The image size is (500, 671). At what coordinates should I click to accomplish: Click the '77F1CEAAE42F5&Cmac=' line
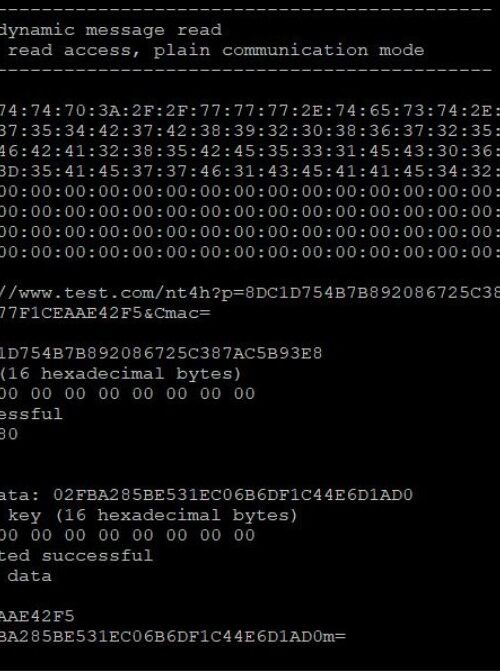(105, 313)
